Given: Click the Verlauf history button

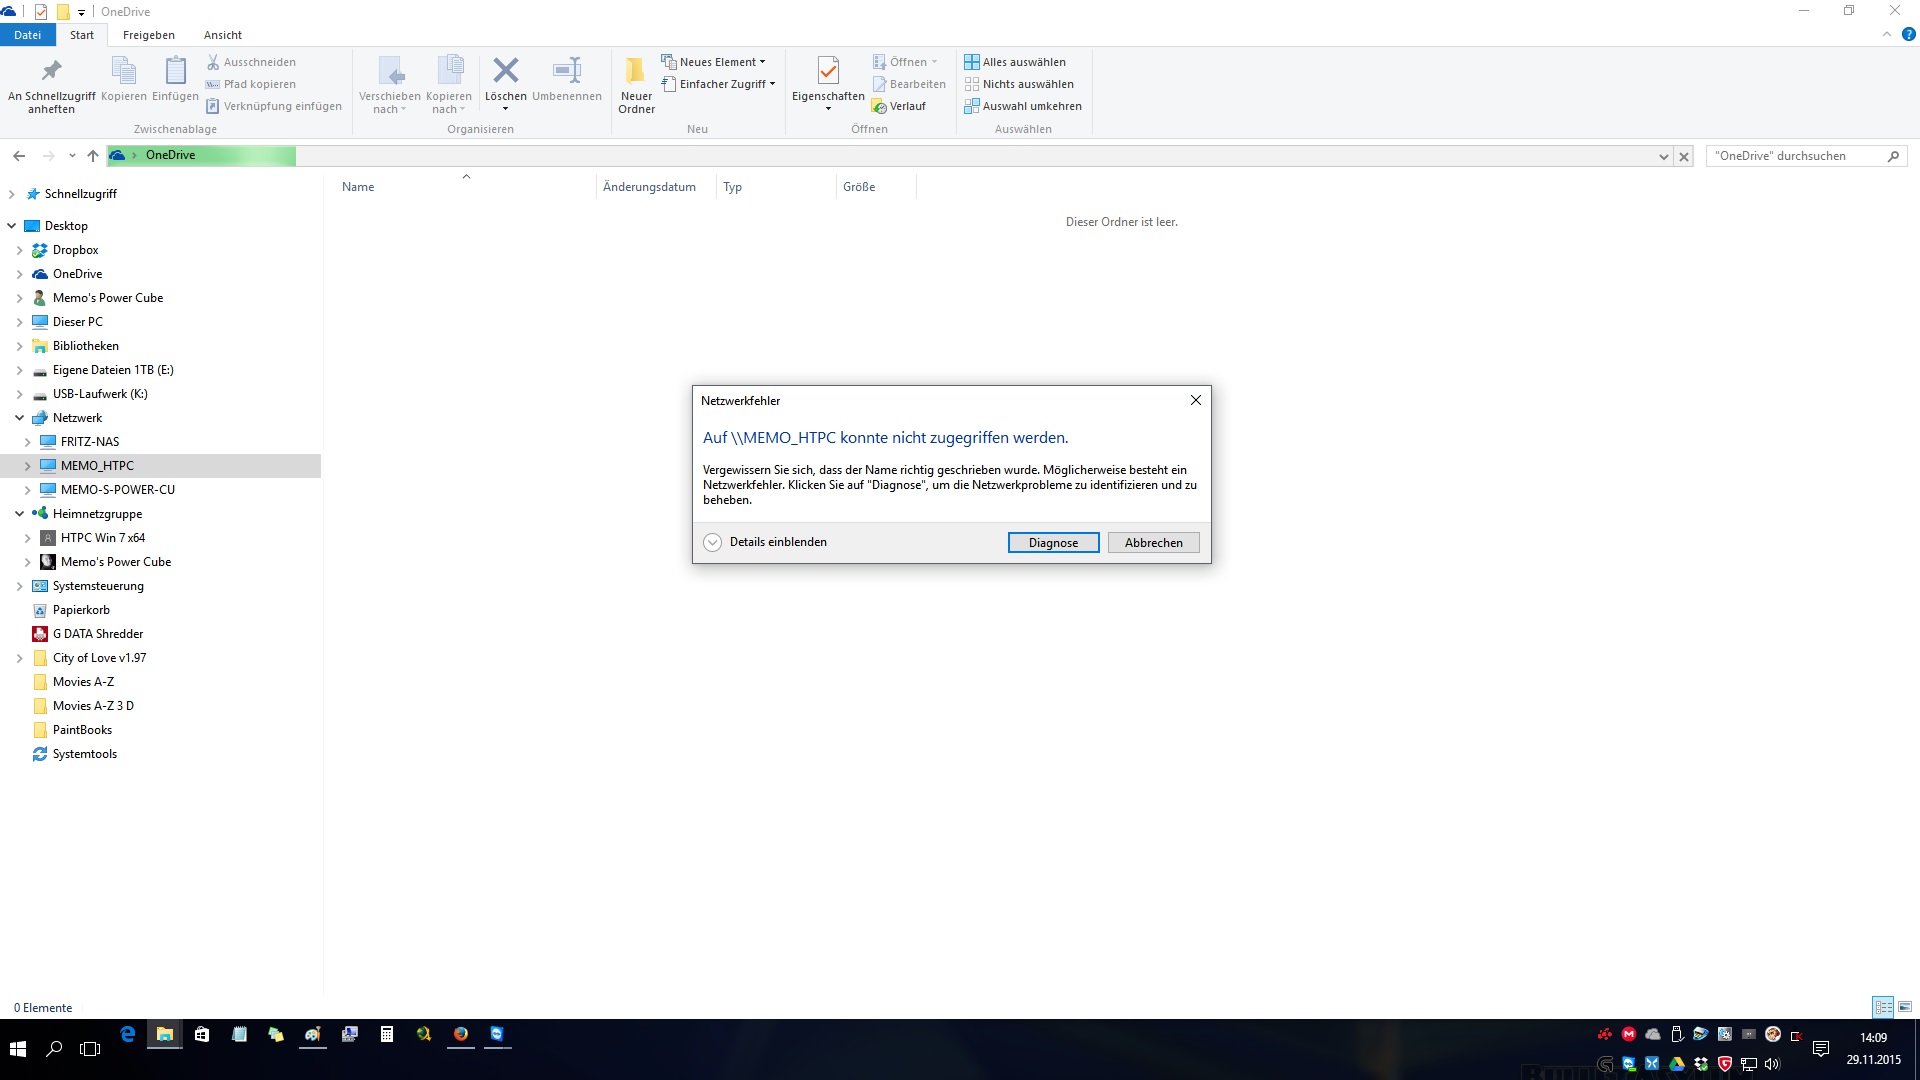Looking at the screenshot, I should (899, 106).
